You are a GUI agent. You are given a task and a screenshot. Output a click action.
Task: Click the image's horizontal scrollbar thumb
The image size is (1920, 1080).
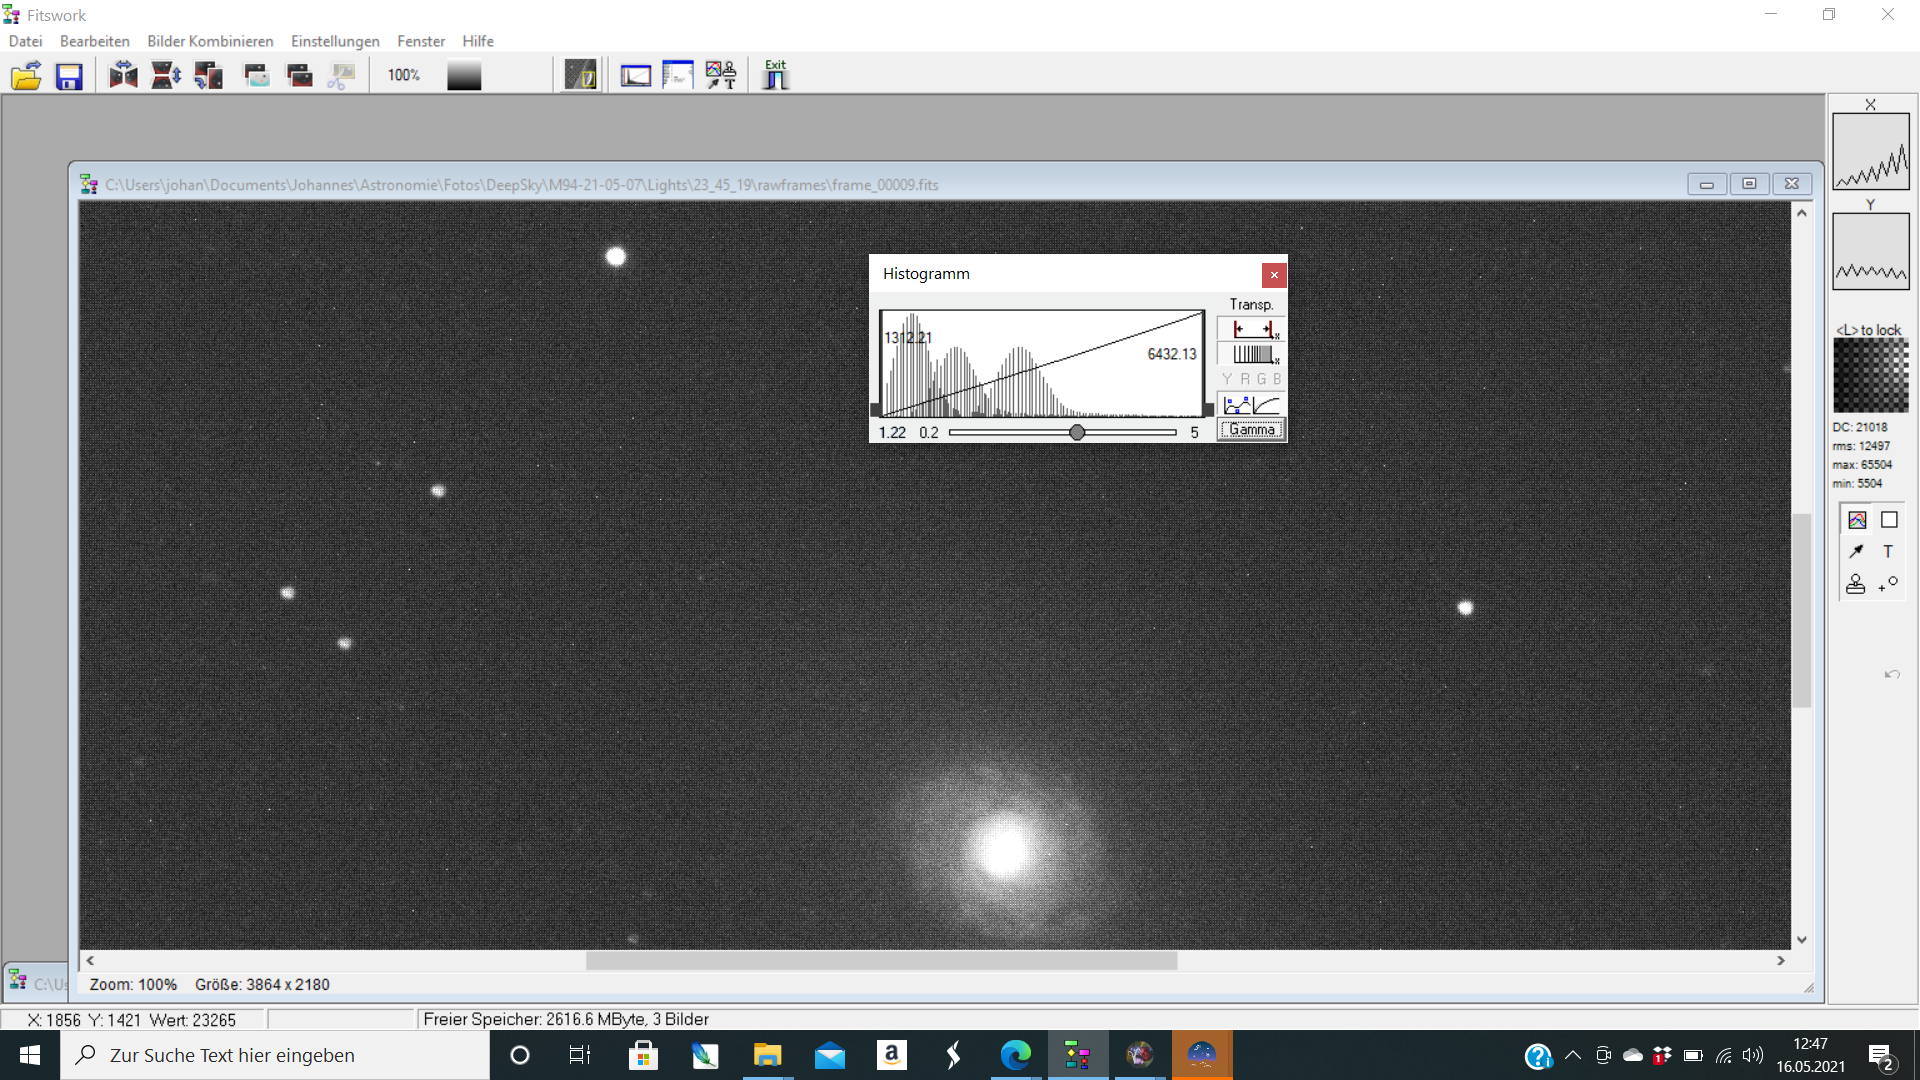click(x=881, y=961)
